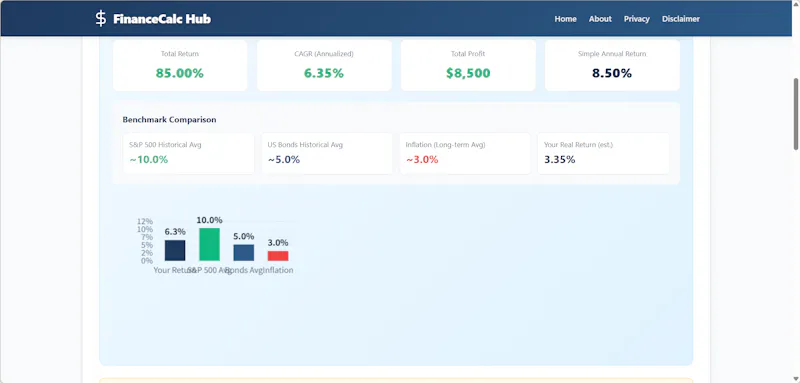Click the Total Return label text
The width and height of the screenshot is (800, 383).
point(180,54)
